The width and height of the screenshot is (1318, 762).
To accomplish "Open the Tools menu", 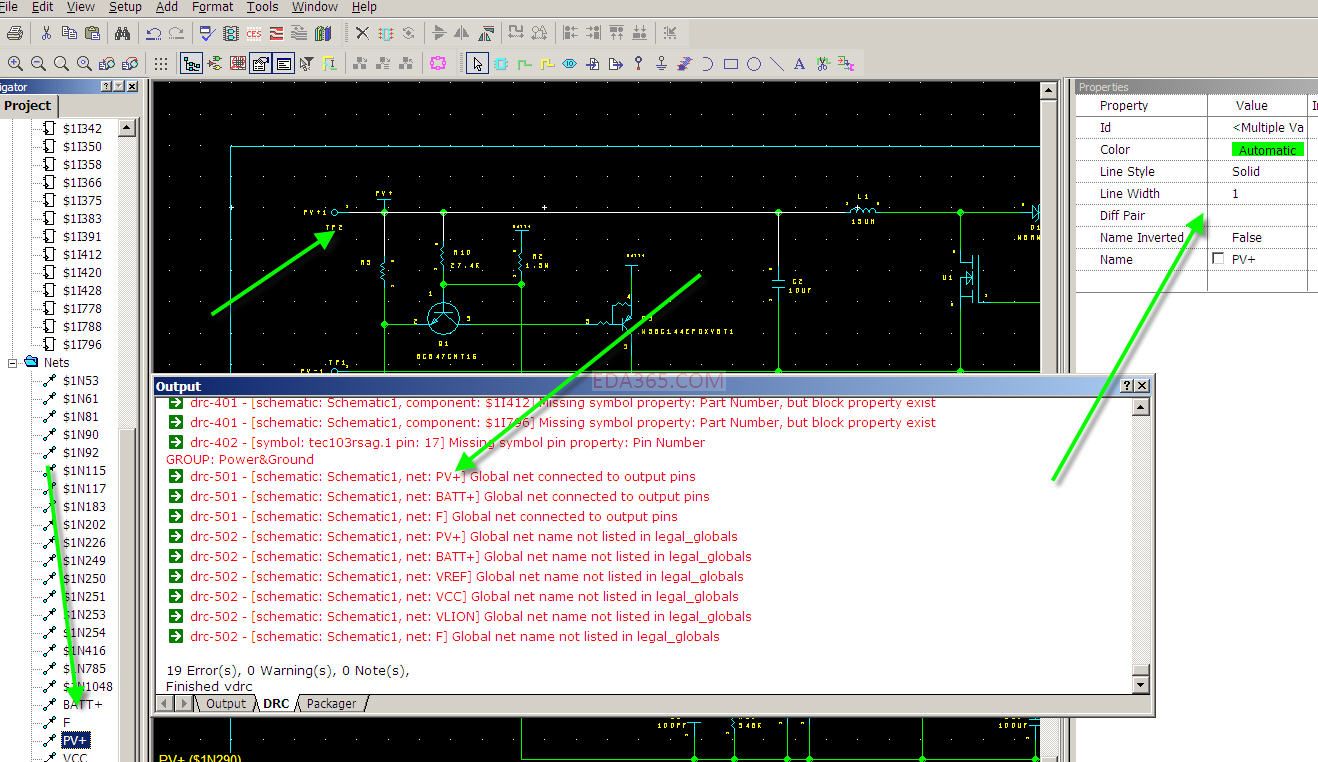I will tap(262, 7).
